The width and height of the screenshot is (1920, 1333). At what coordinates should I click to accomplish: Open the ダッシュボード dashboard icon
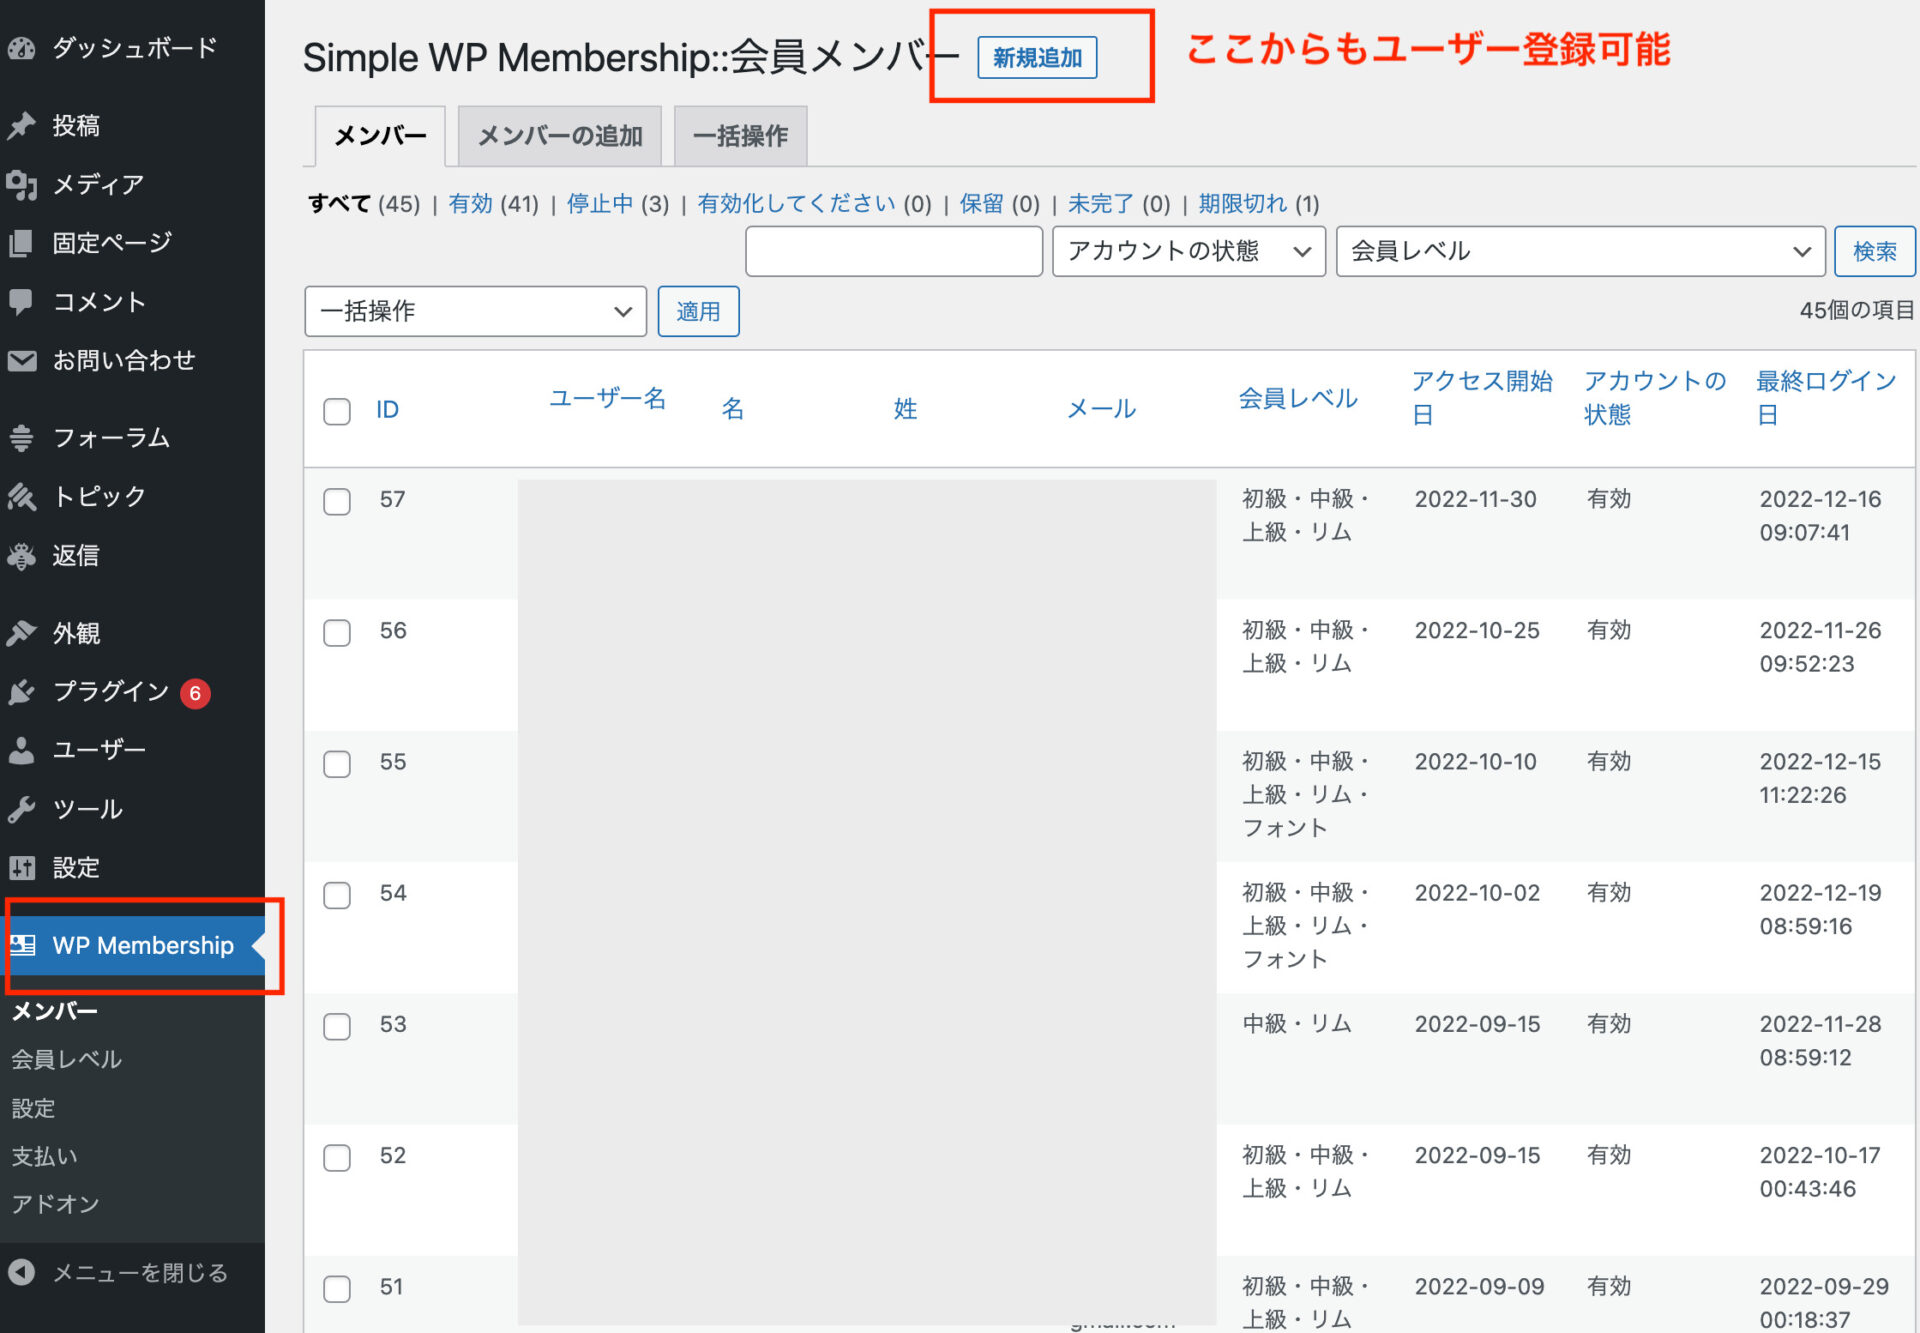(22, 47)
